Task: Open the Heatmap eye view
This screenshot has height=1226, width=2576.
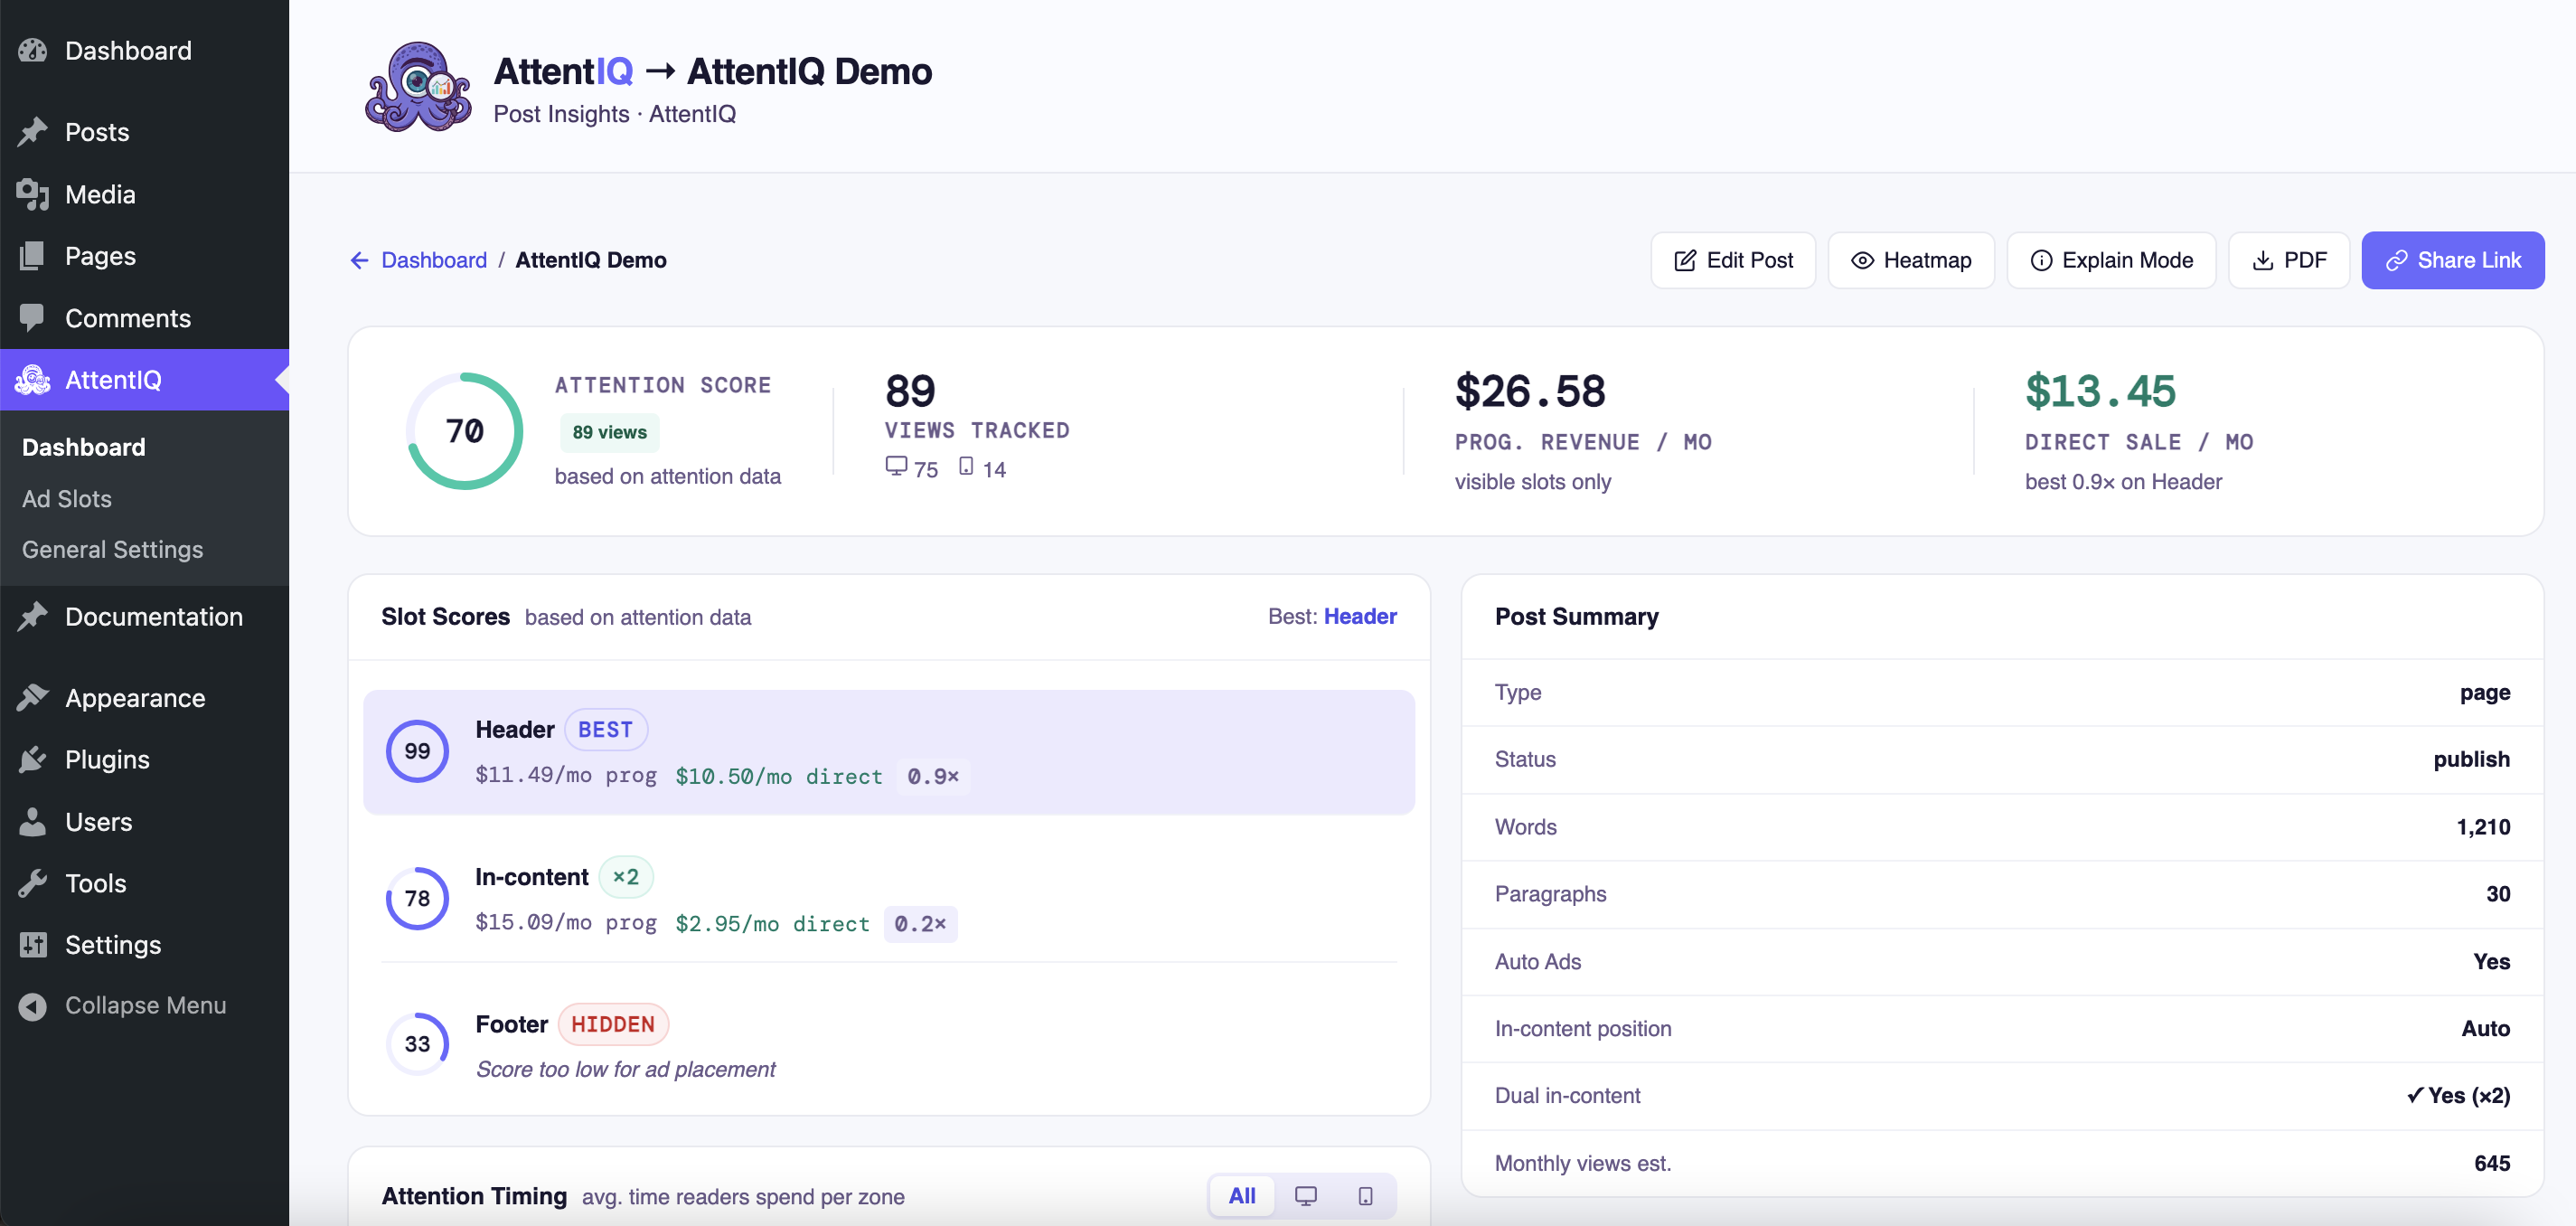Action: (1910, 260)
